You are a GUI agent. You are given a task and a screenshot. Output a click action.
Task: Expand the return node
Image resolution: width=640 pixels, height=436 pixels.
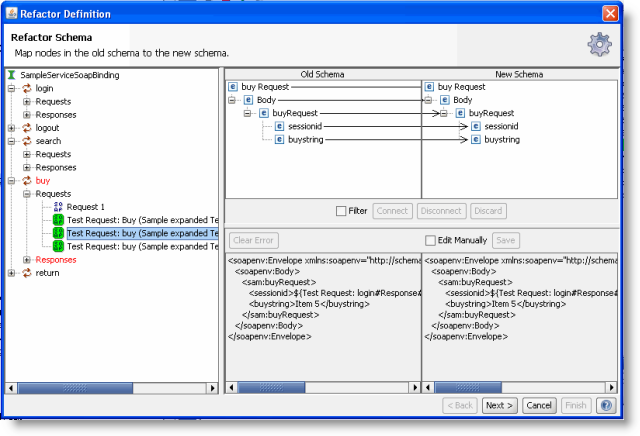pos(11,273)
